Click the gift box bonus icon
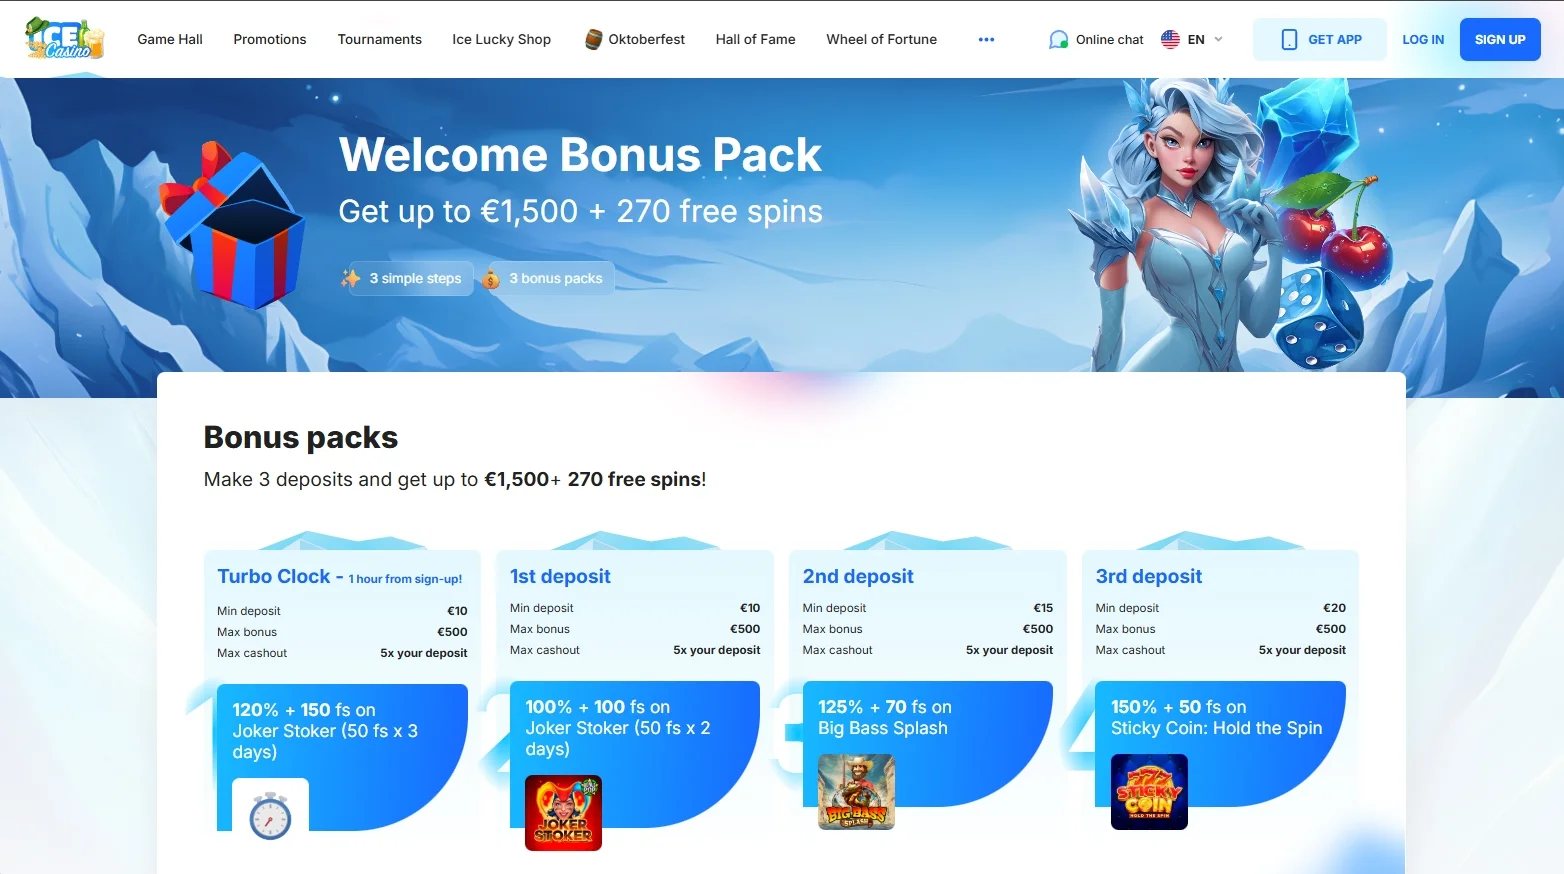1564x874 pixels. 232,224
